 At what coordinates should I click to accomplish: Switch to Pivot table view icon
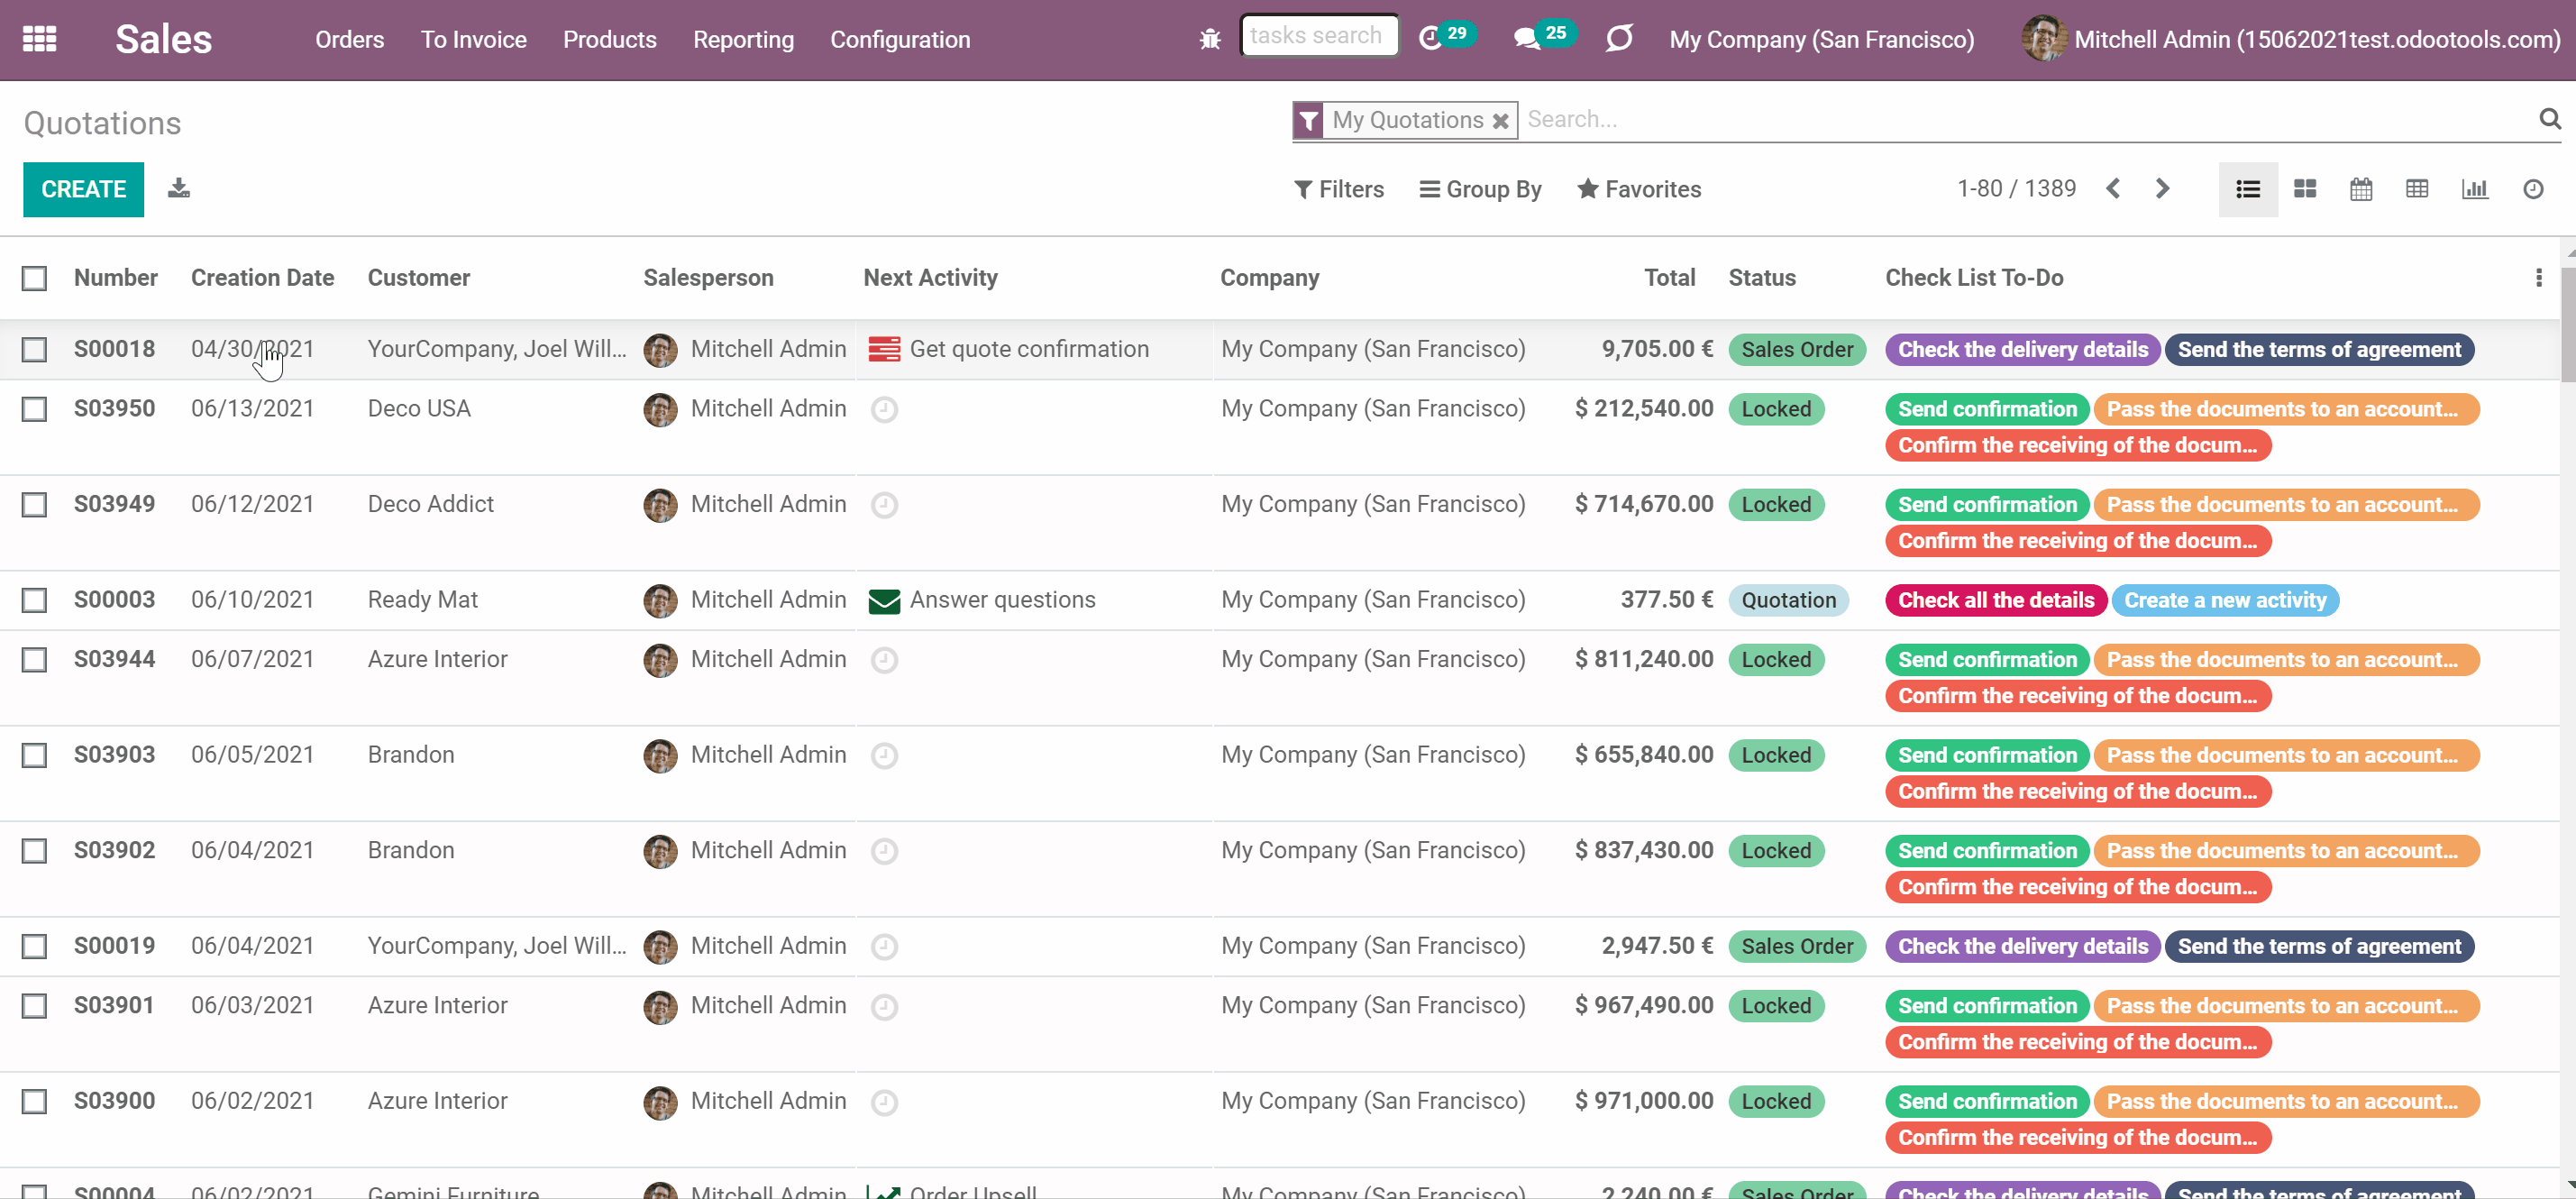pyautogui.click(x=2416, y=189)
